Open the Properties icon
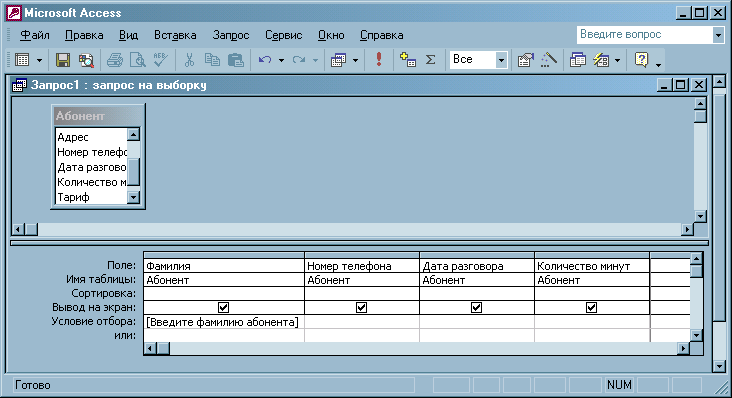The height and width of the screenshot is (398, 732). (x=526, y=60)
